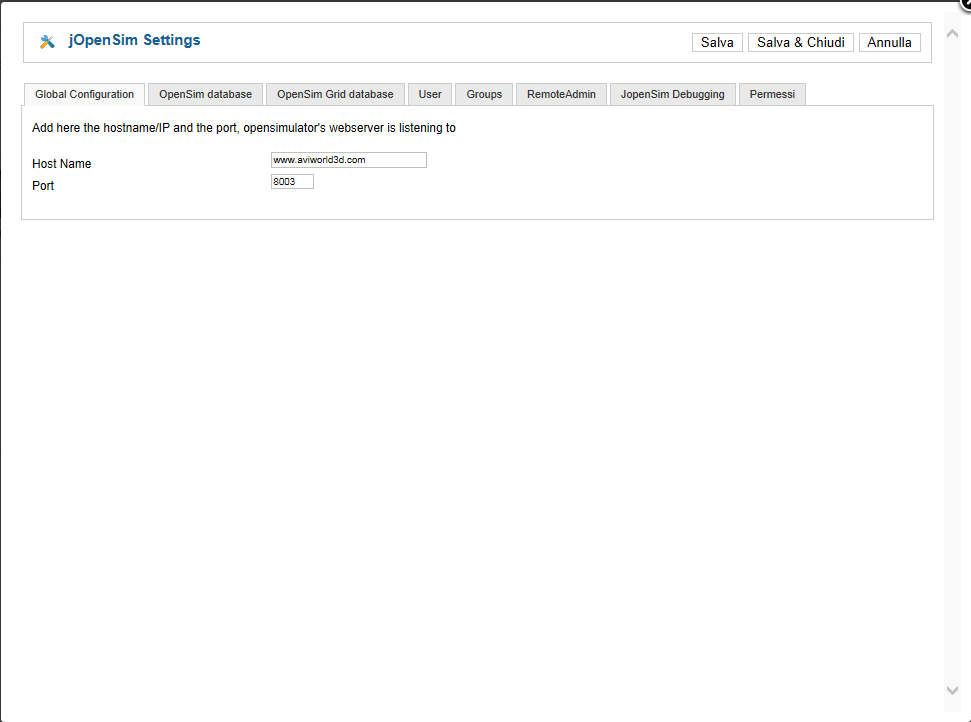Switch to the Permessi tab

point(772,94)
